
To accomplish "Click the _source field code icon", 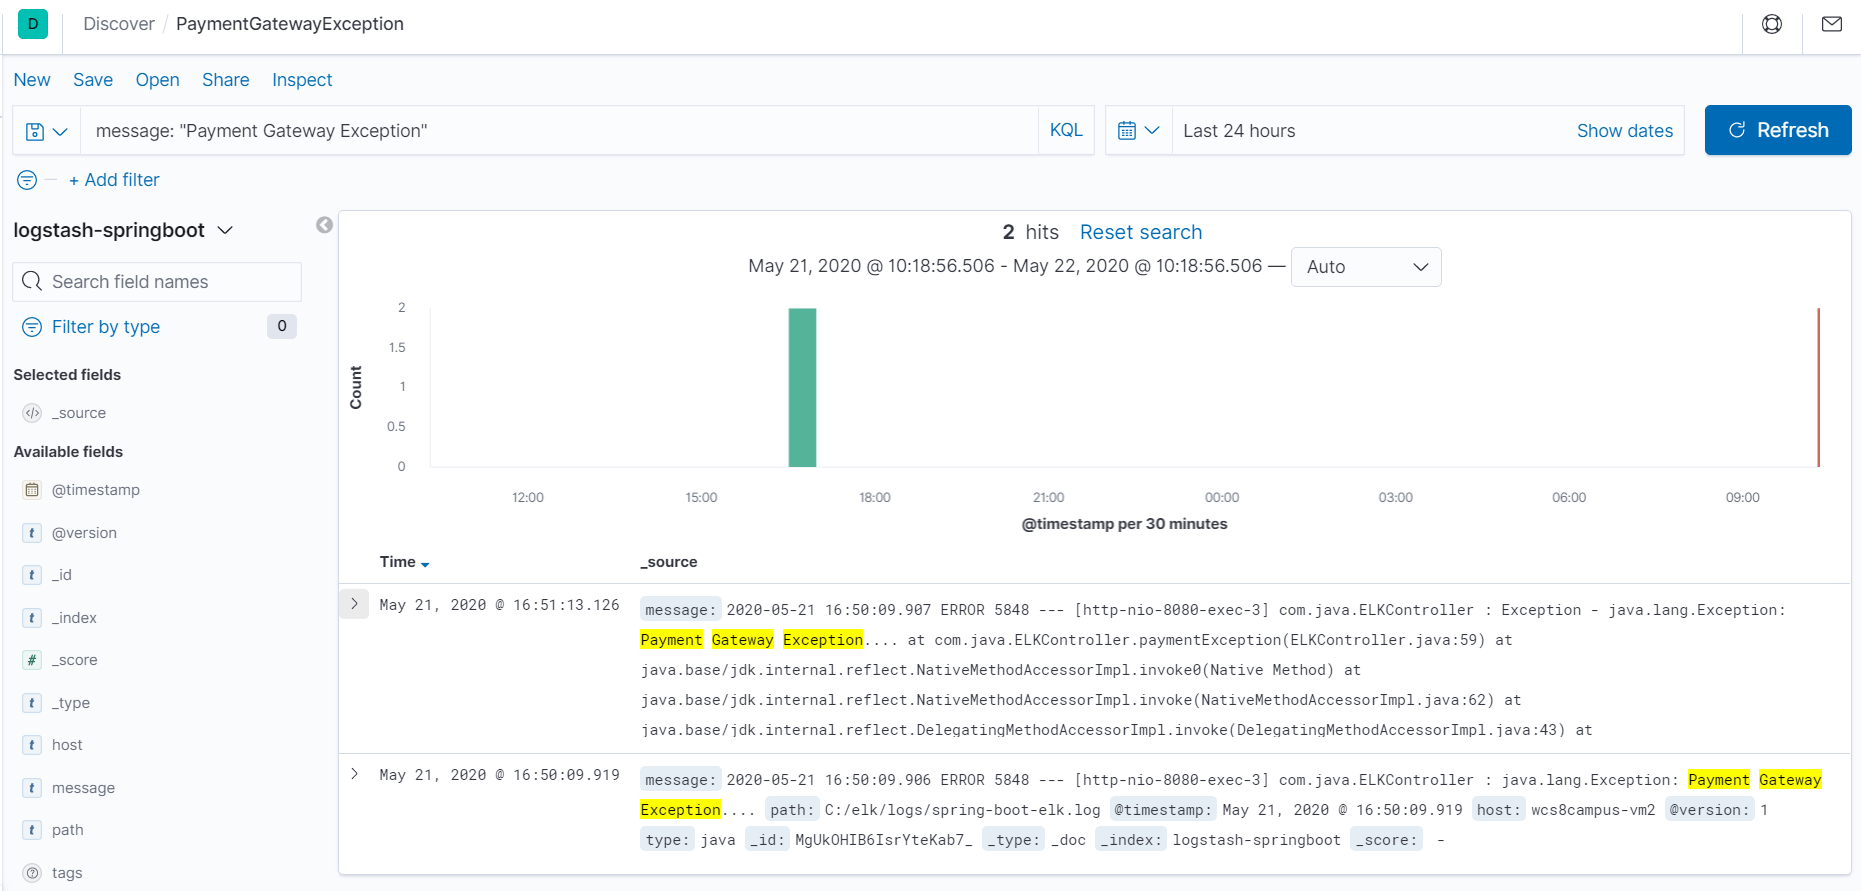I will pyautogui.click(x=32, y=413).
